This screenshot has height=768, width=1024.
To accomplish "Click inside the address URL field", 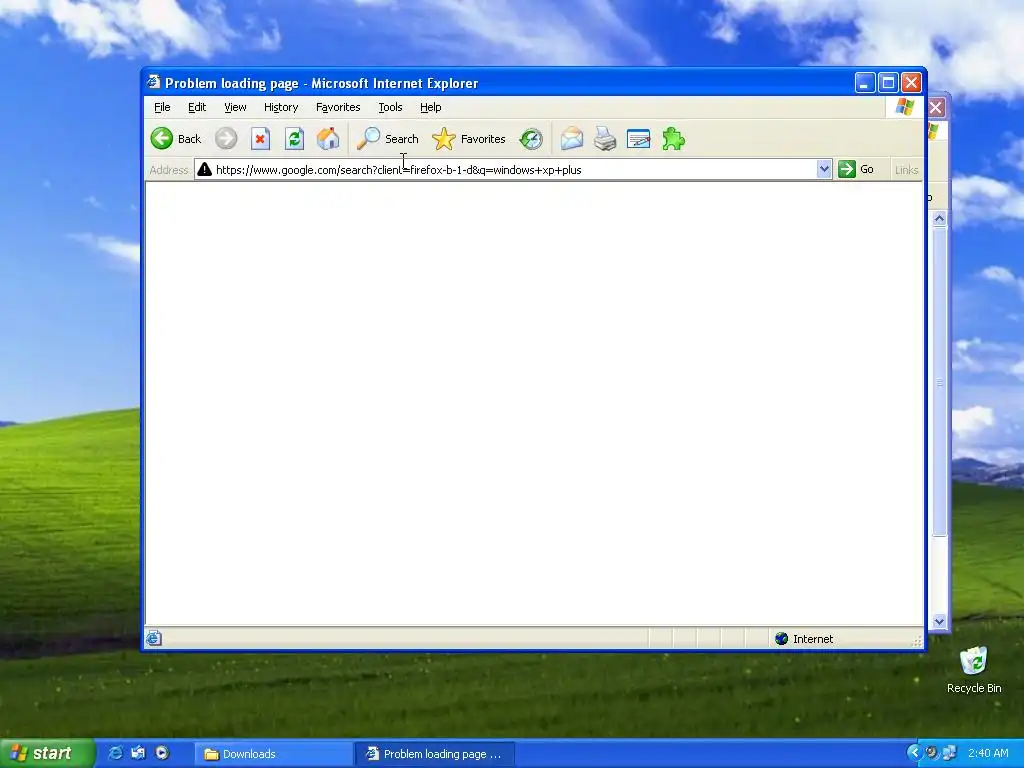I will pyautogui.click(x=513, y=169).
